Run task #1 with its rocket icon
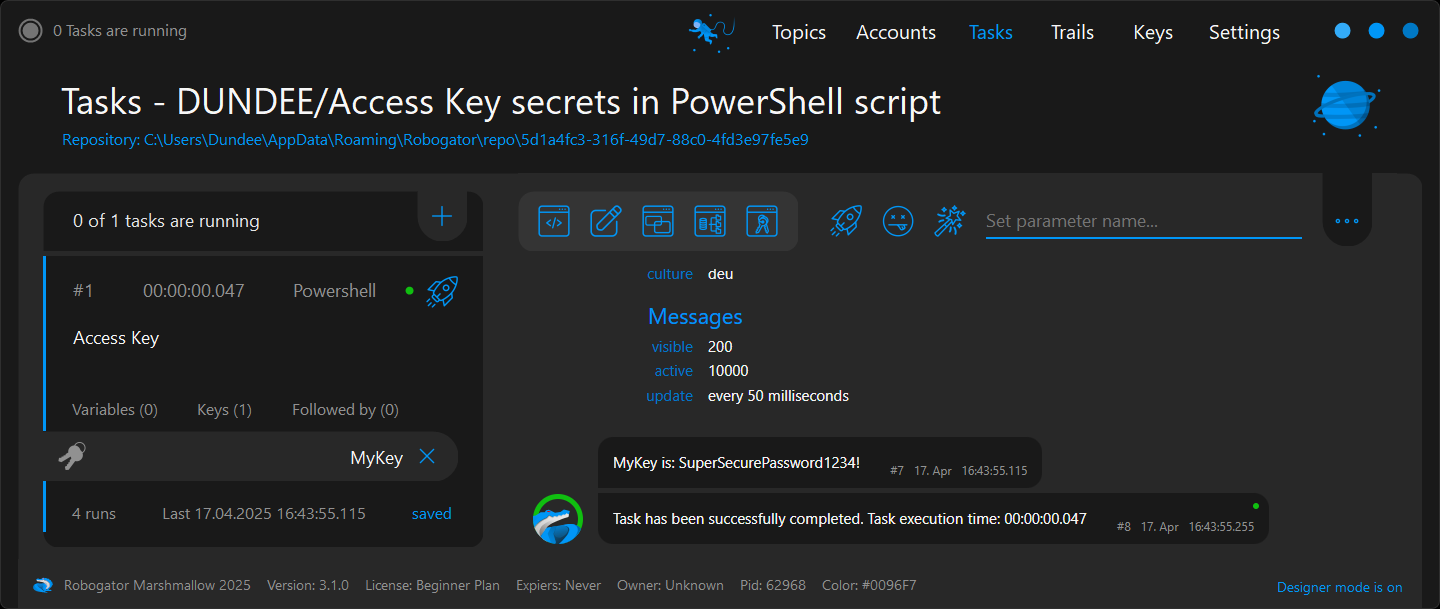The height and width of the screenshot is (609, 1440). (x=442, y=291)
